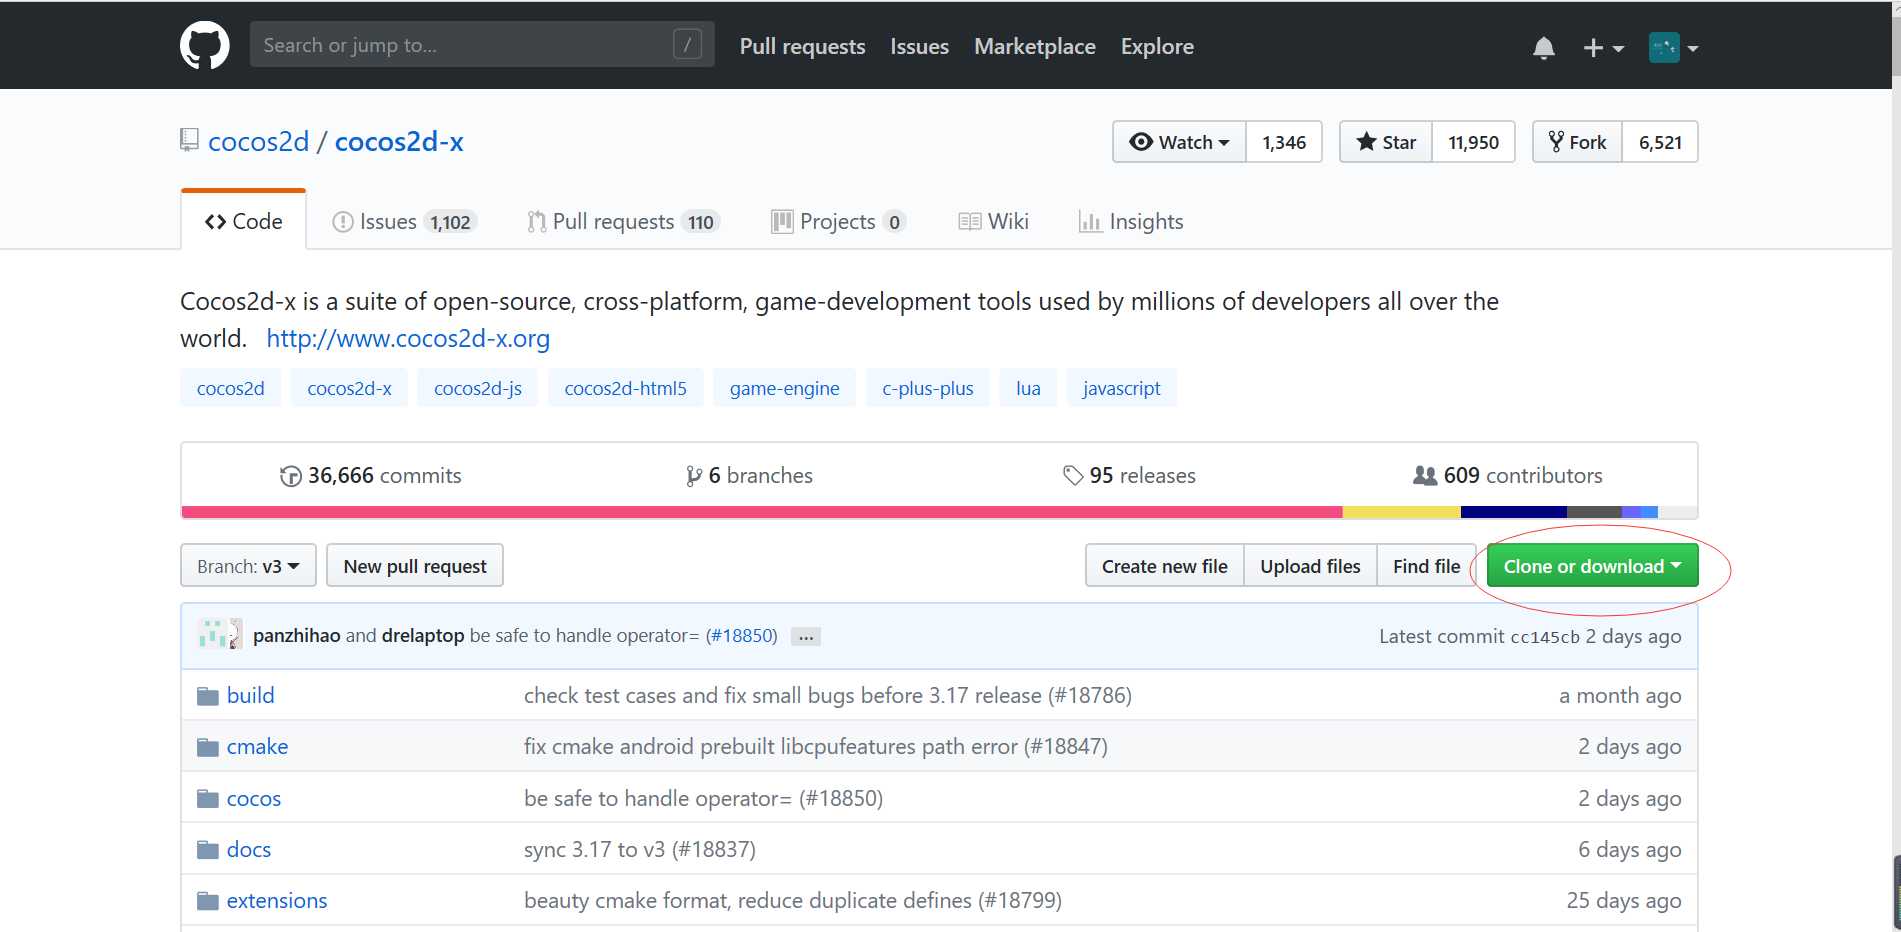The image size is (1901, 932).
Task: Focus the Search or jump to field
Action: tap(482, 45)
